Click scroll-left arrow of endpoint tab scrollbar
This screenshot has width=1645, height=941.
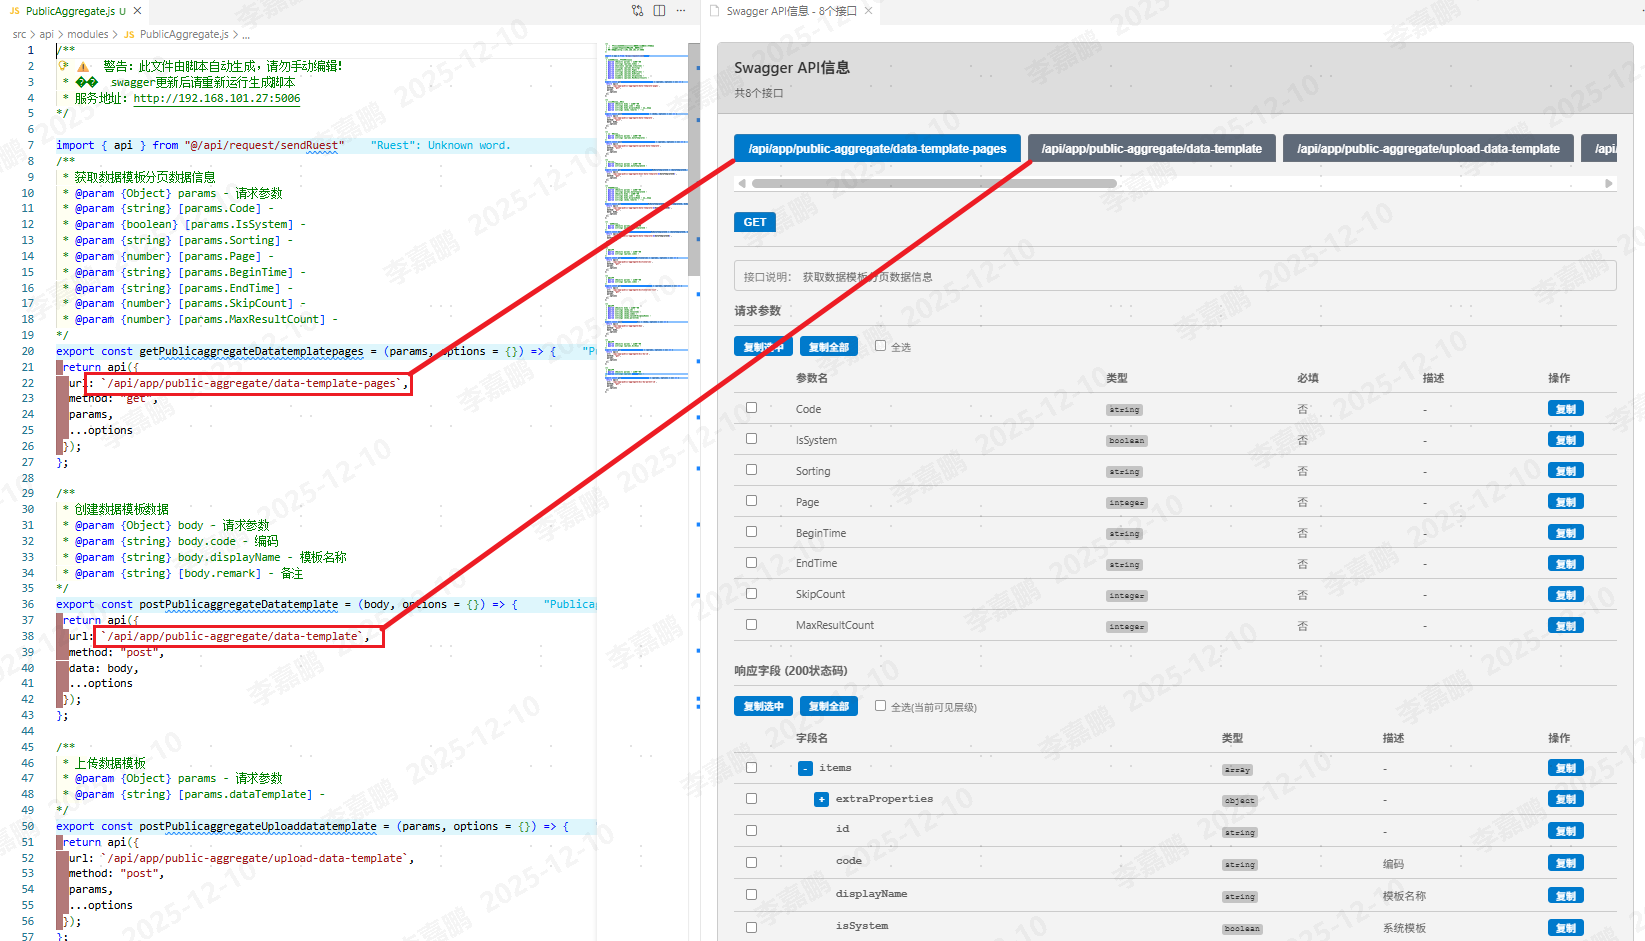741,184
